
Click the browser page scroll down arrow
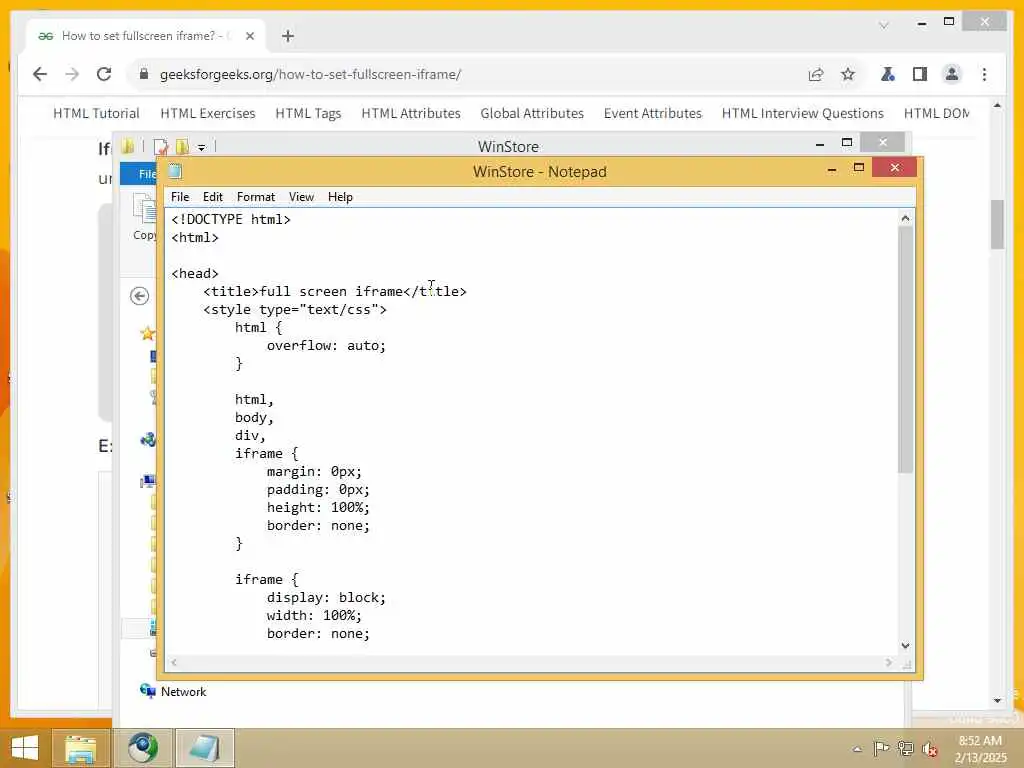(x=997, y=701)
